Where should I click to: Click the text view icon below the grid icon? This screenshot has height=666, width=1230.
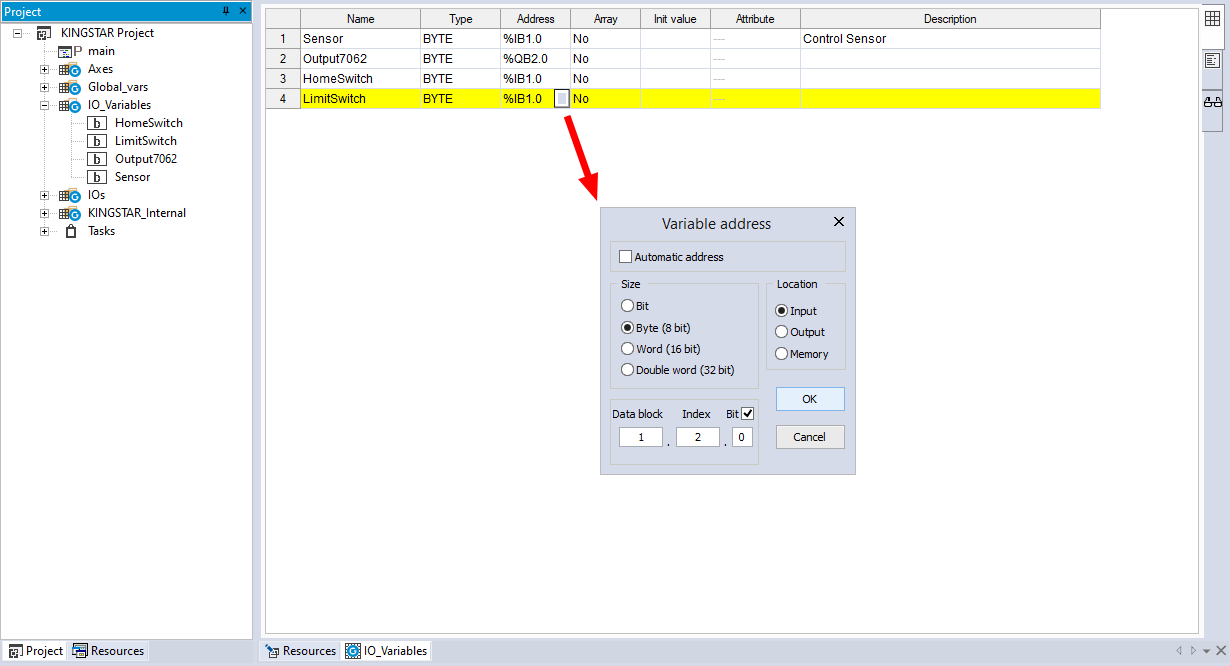point(1213,60)
